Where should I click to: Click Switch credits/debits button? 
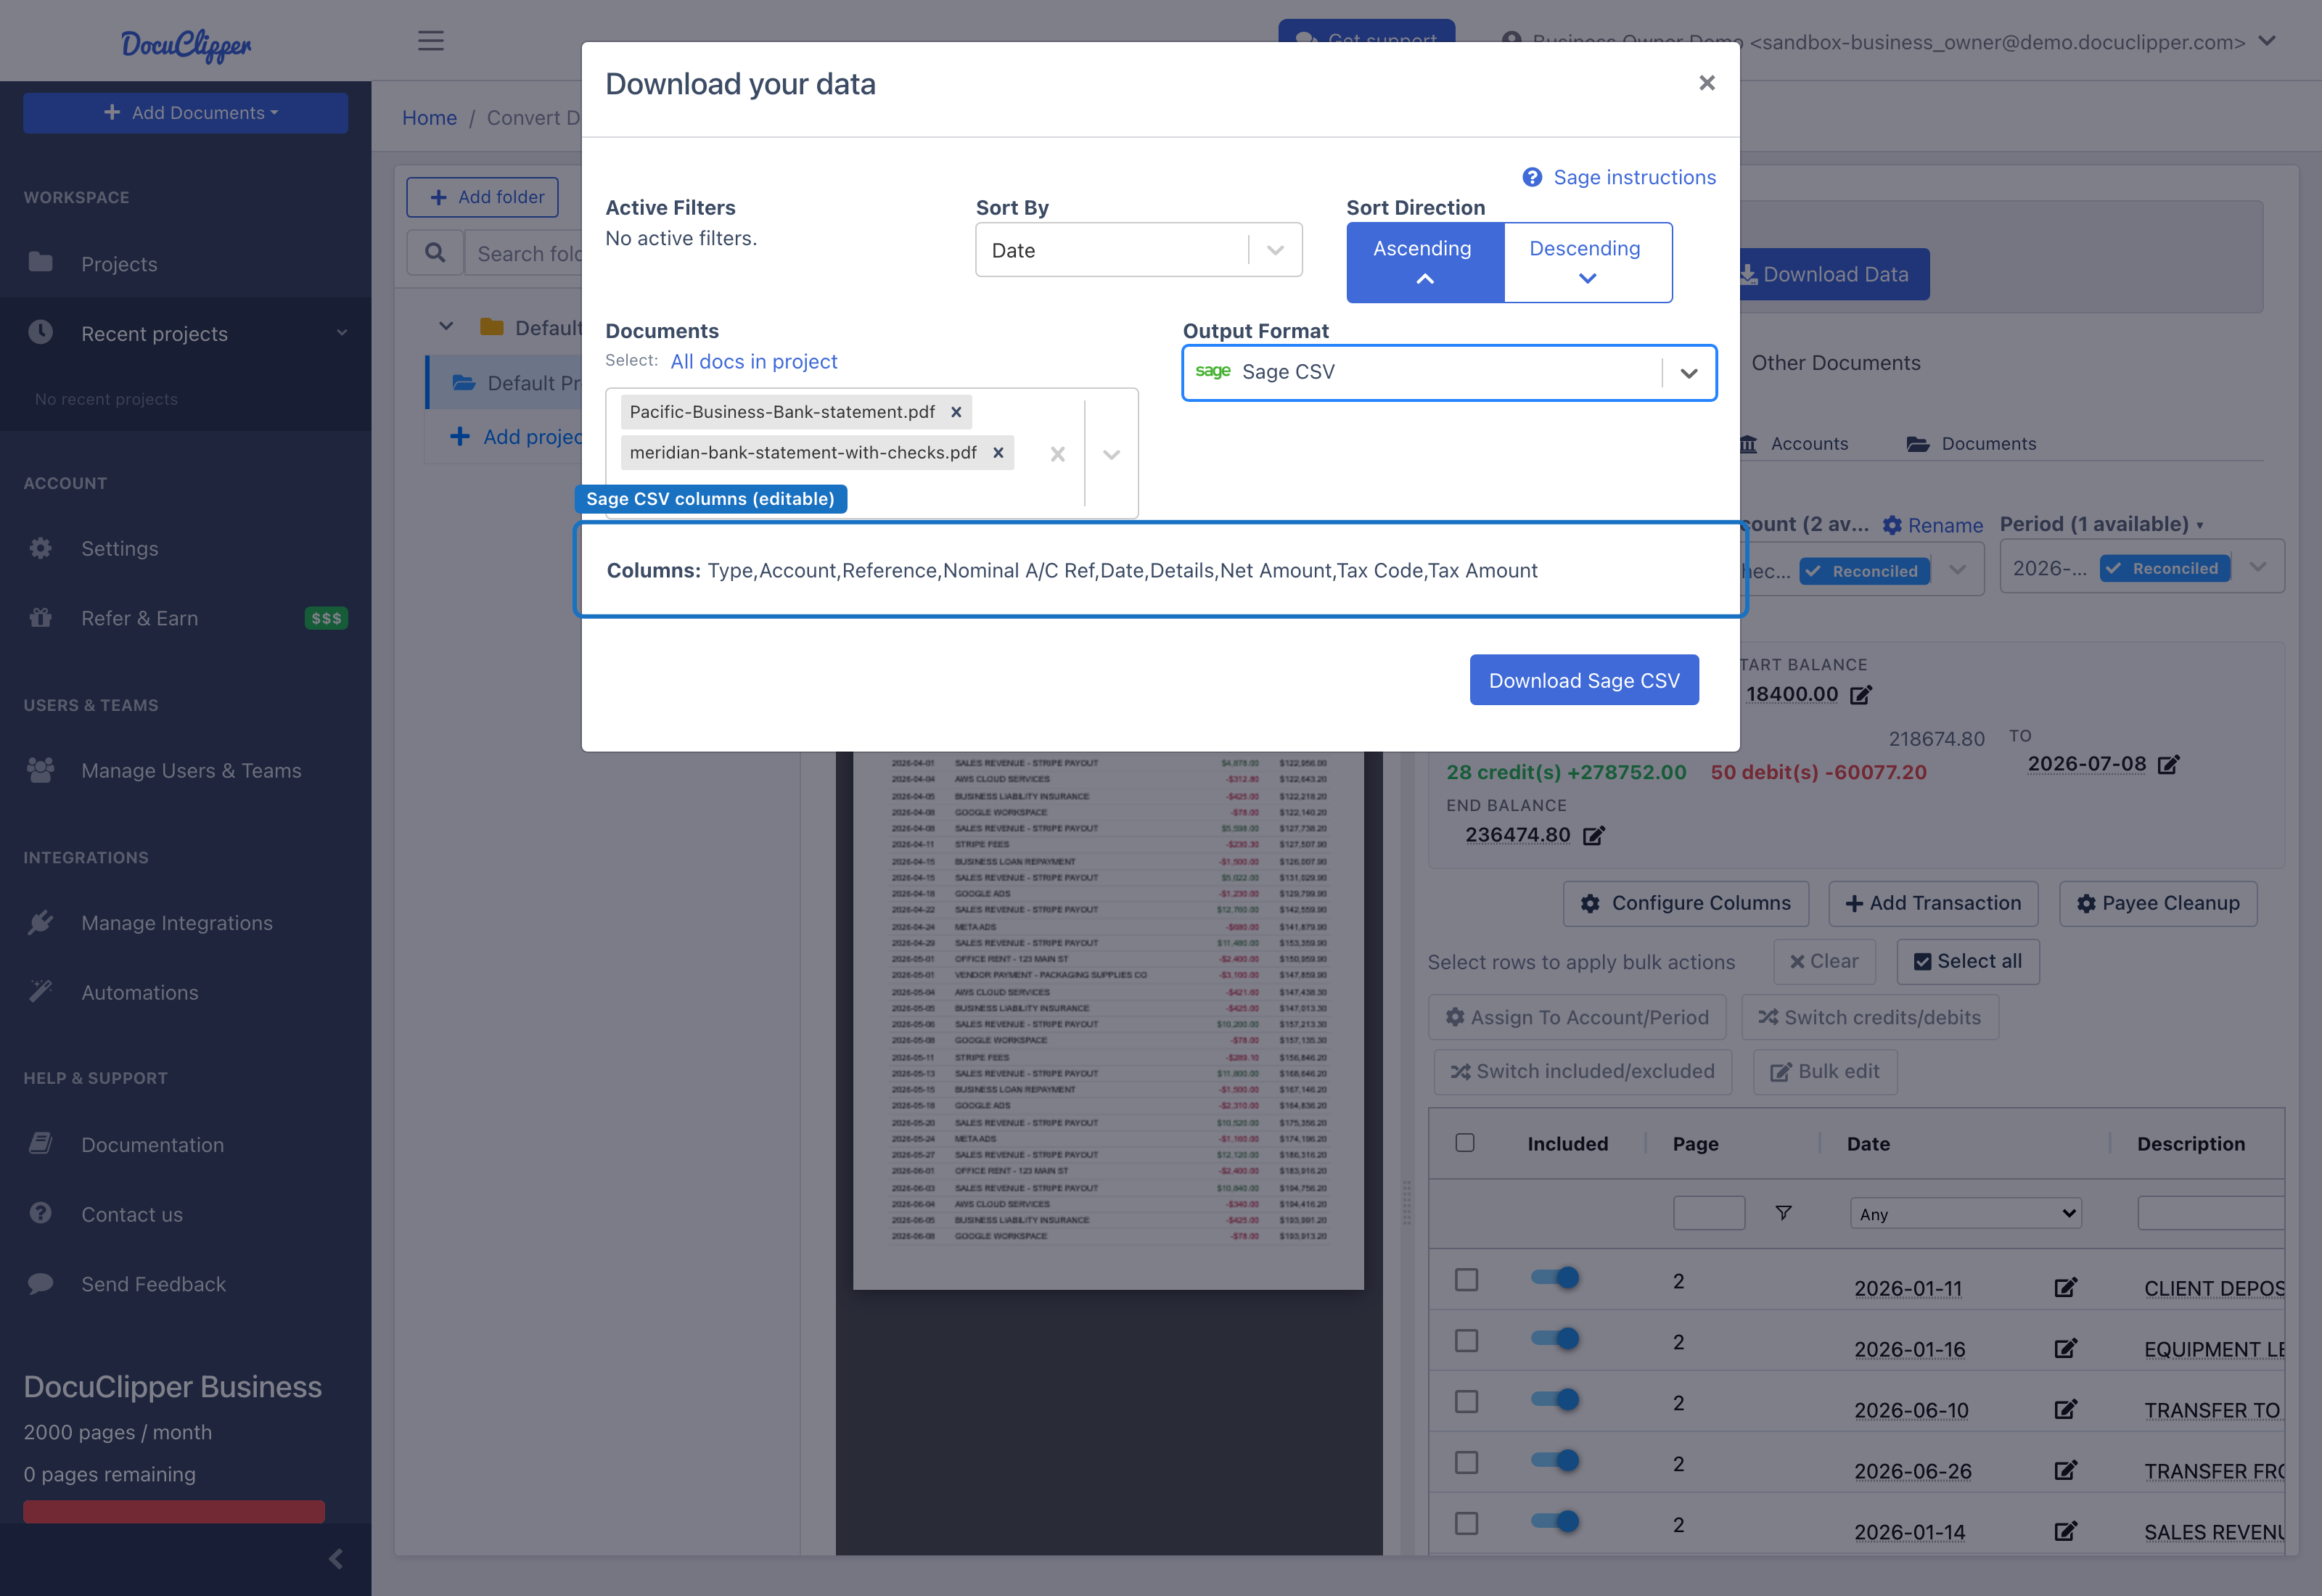[x=1869, y=1017]
